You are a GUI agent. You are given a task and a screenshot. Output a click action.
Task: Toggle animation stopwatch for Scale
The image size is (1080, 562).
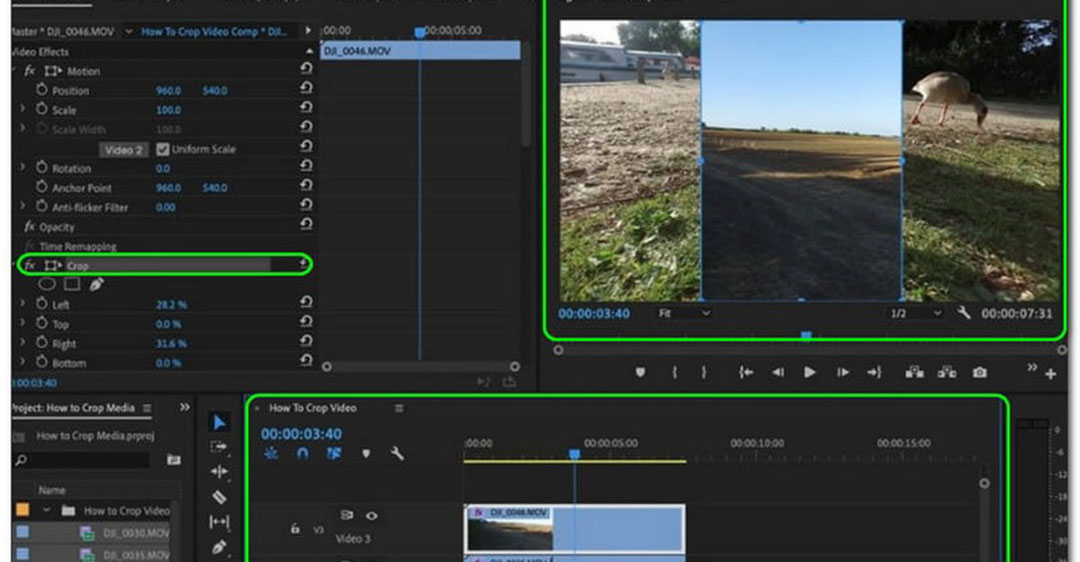pyautogui.click(x=41, y=109)
